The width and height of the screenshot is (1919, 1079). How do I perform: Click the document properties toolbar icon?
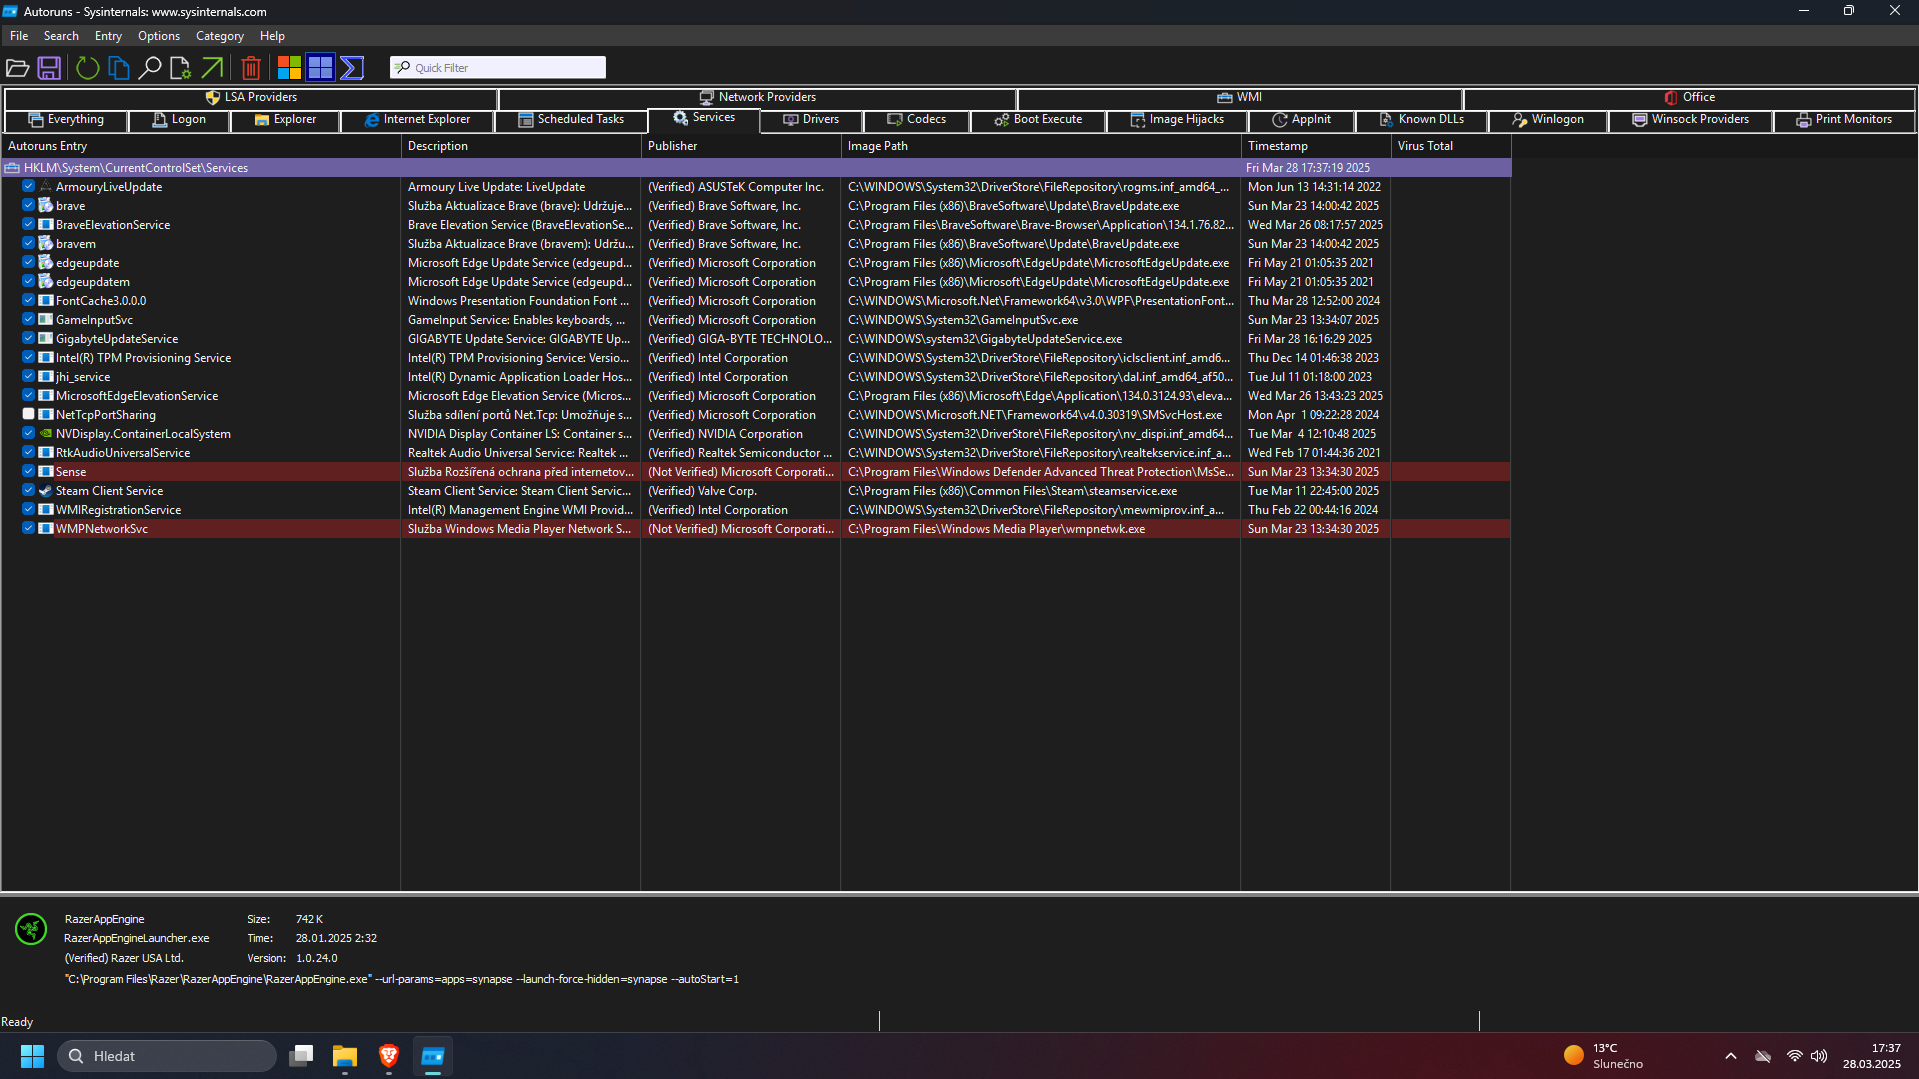pos(180,68)
